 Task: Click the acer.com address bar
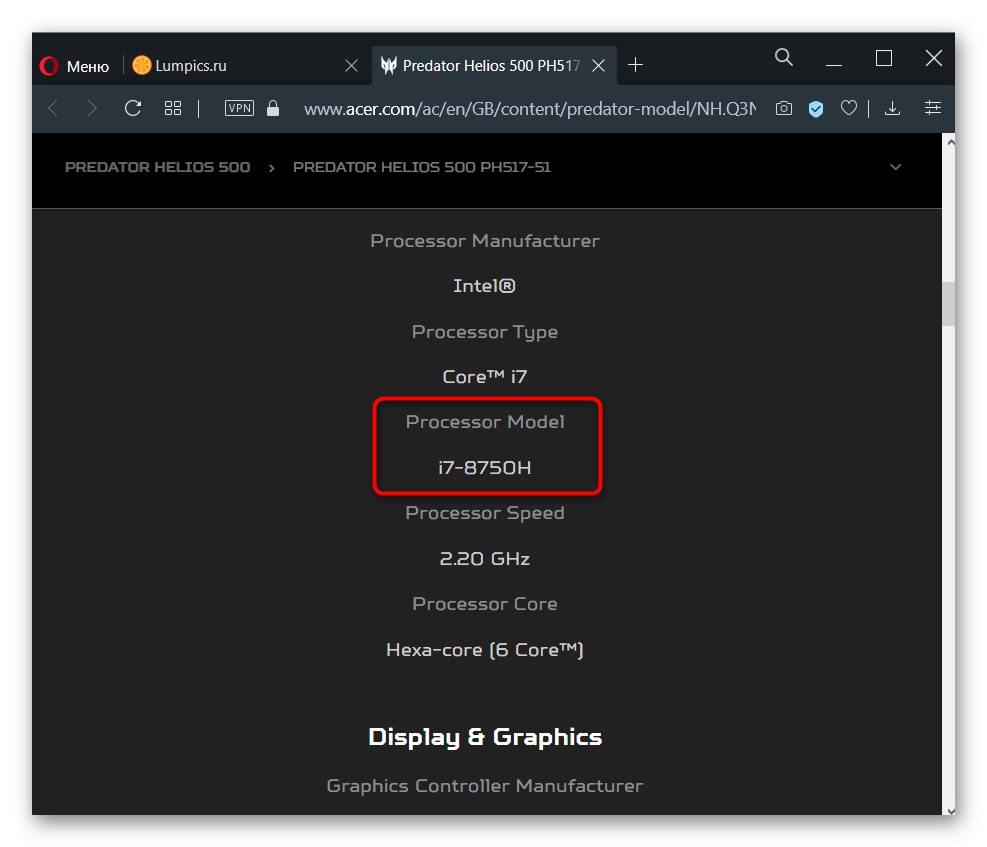point(530,108)
